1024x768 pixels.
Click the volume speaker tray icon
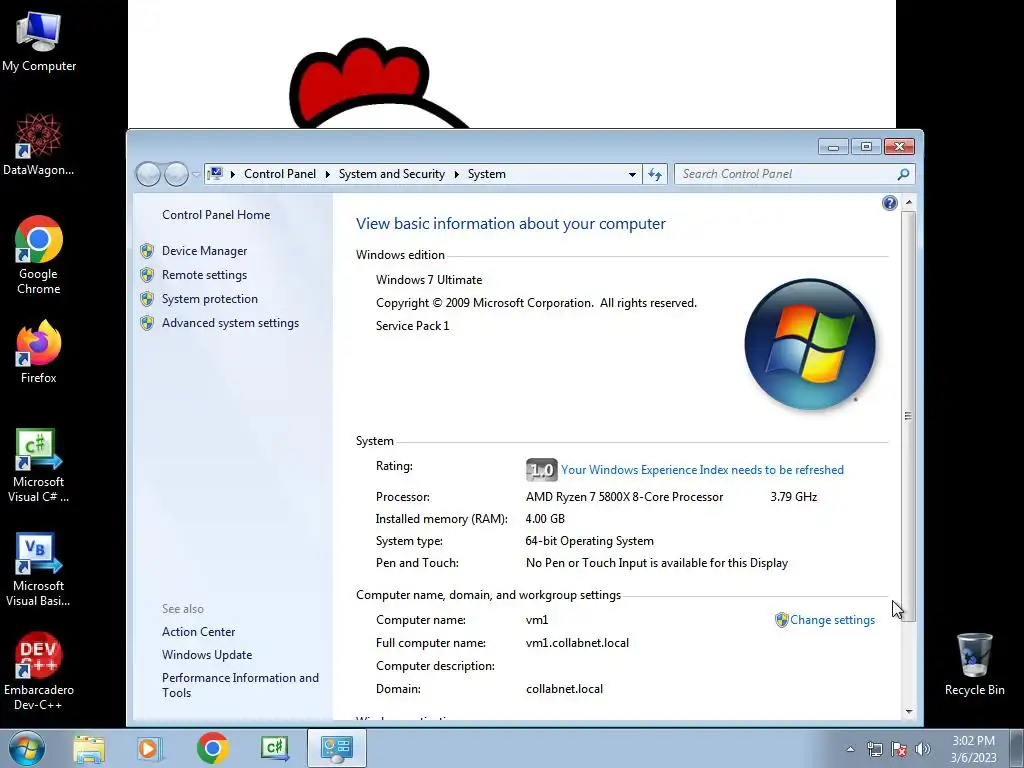pyautogui.click(x=922, y=749)
